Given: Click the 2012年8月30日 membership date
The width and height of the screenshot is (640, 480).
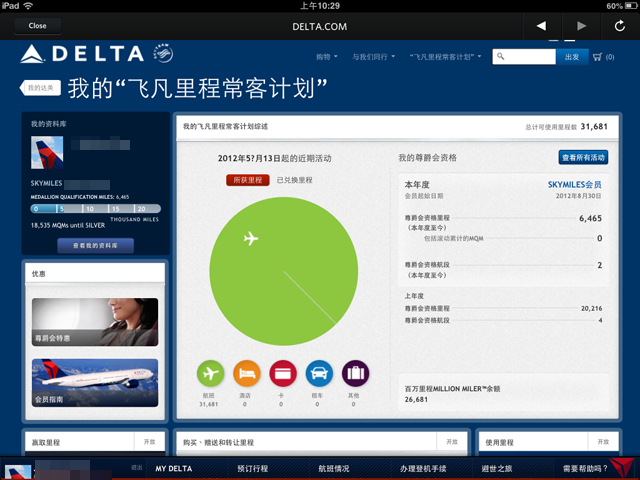Looking at the screenshot, I should [x=578, y=196].
